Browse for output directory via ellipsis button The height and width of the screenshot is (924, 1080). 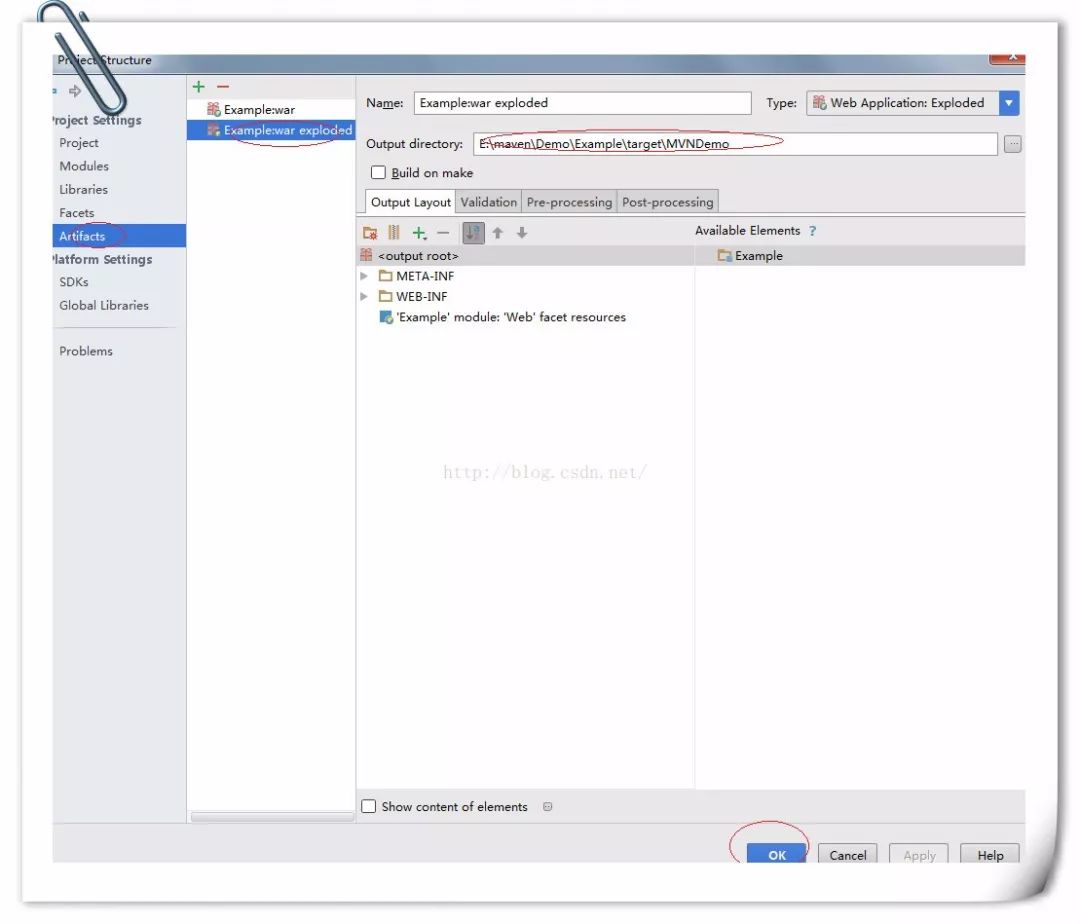coord(1013,144)
